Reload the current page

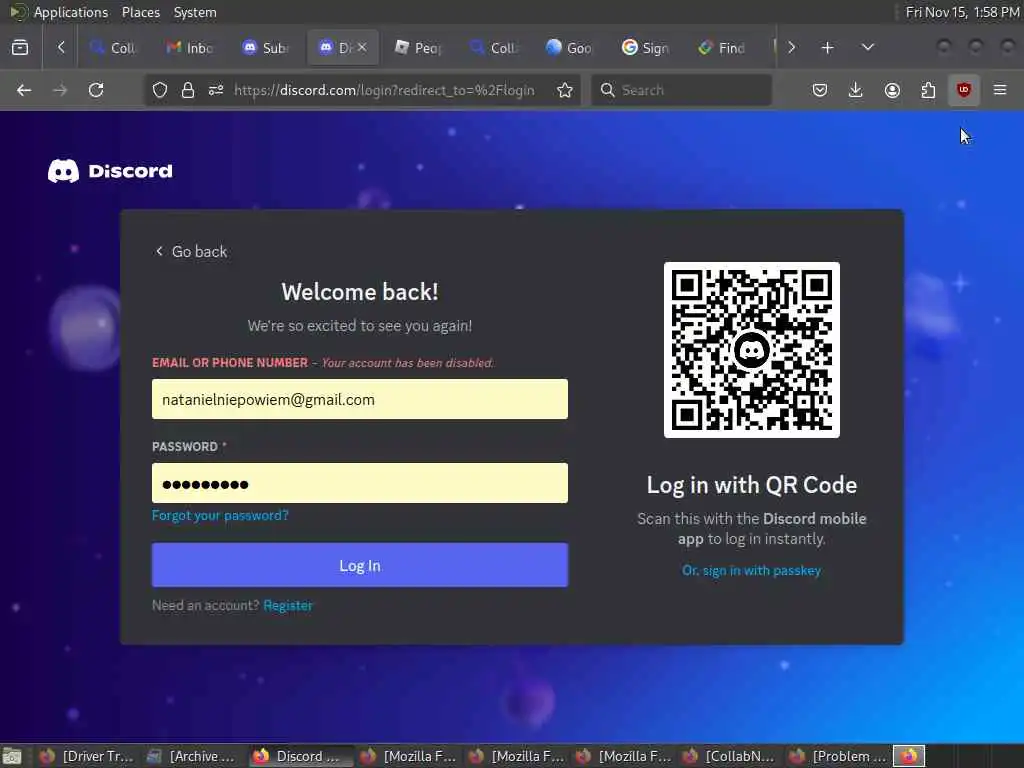click(96, 90)
